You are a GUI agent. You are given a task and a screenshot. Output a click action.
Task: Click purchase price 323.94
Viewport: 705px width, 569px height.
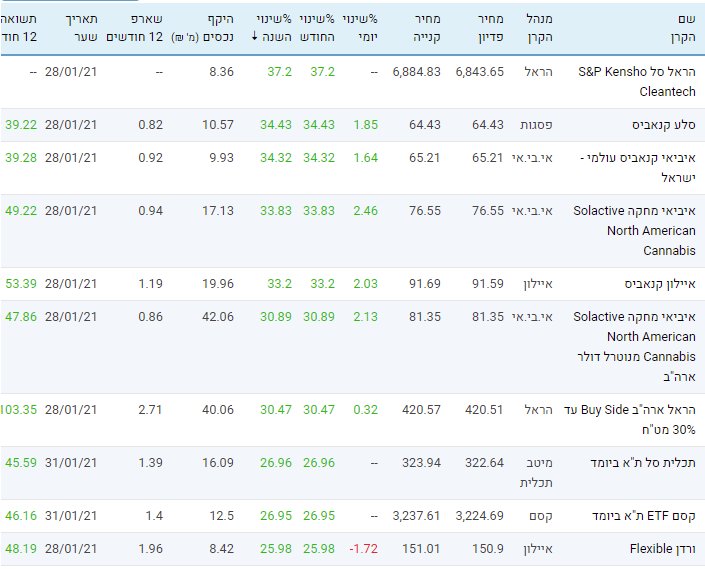422,463
